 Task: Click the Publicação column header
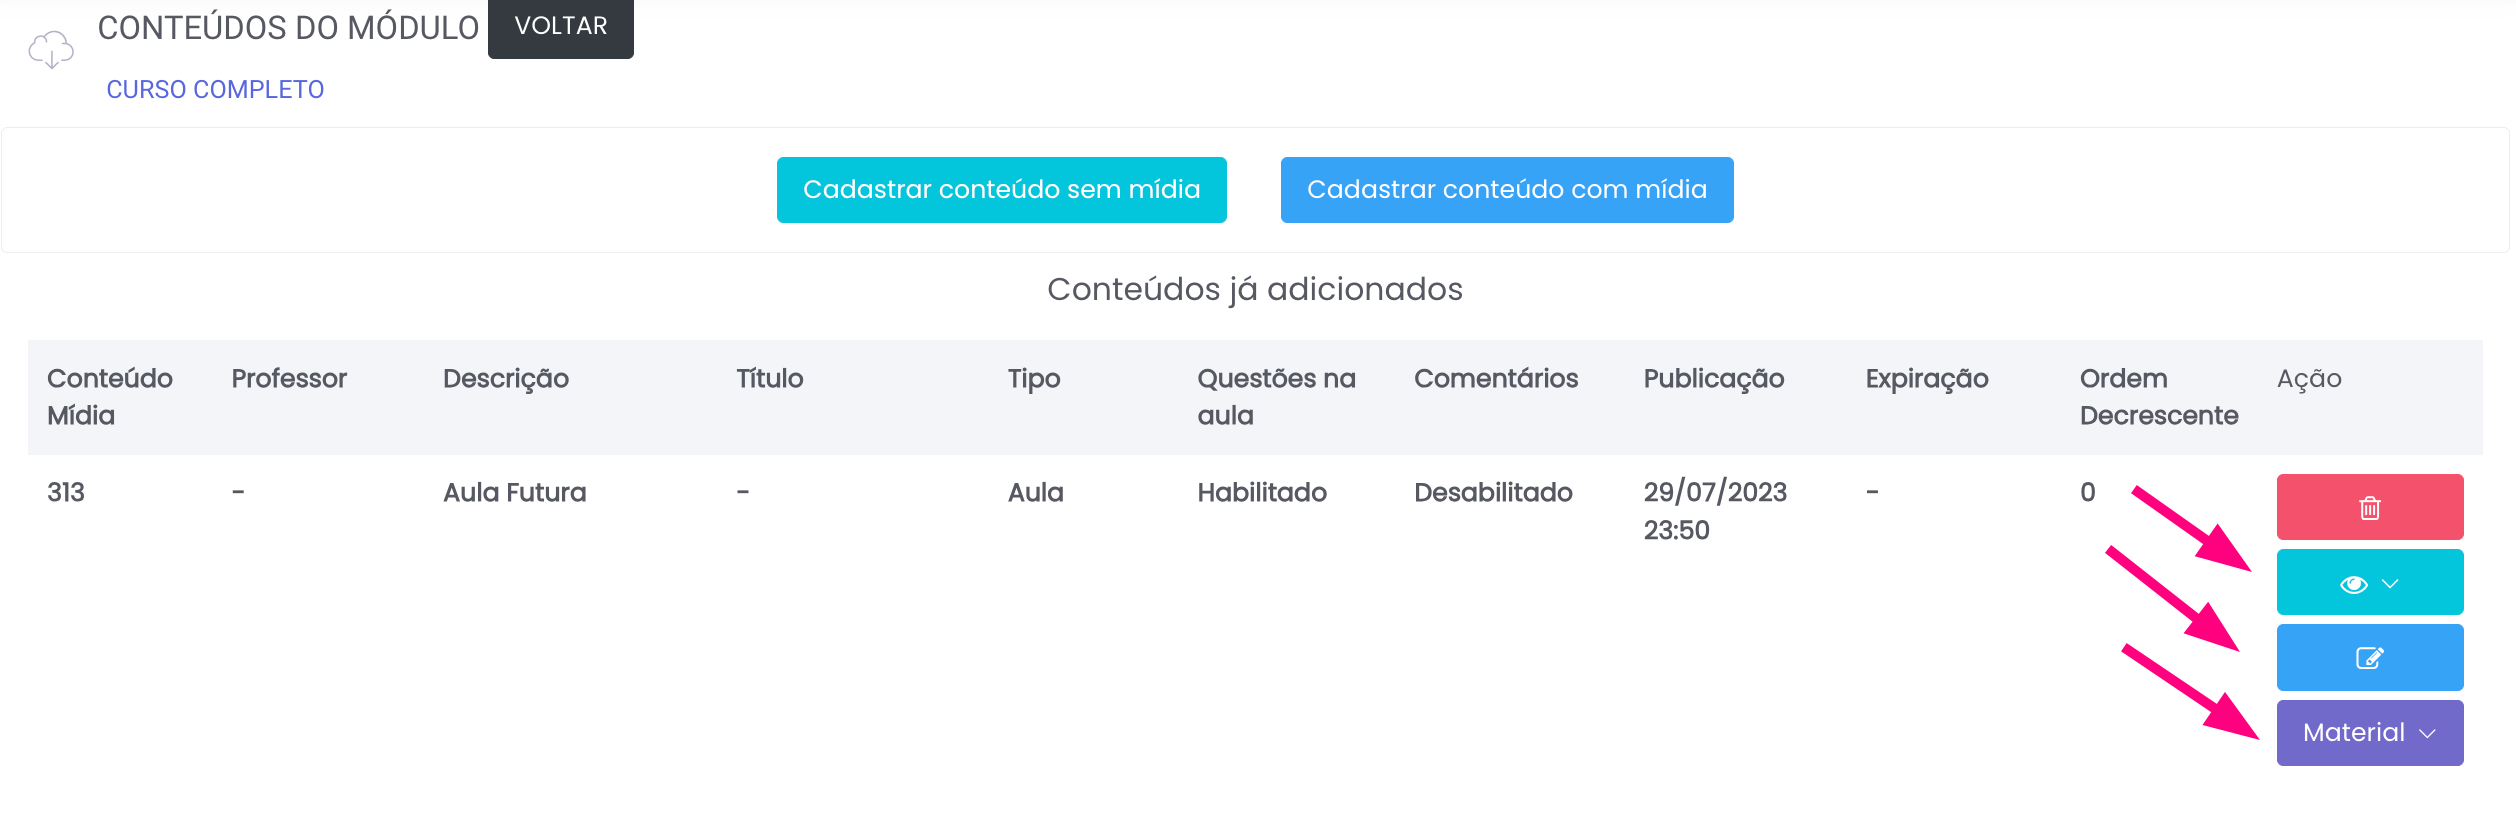pyautogui.click(x=1713, y=379)
